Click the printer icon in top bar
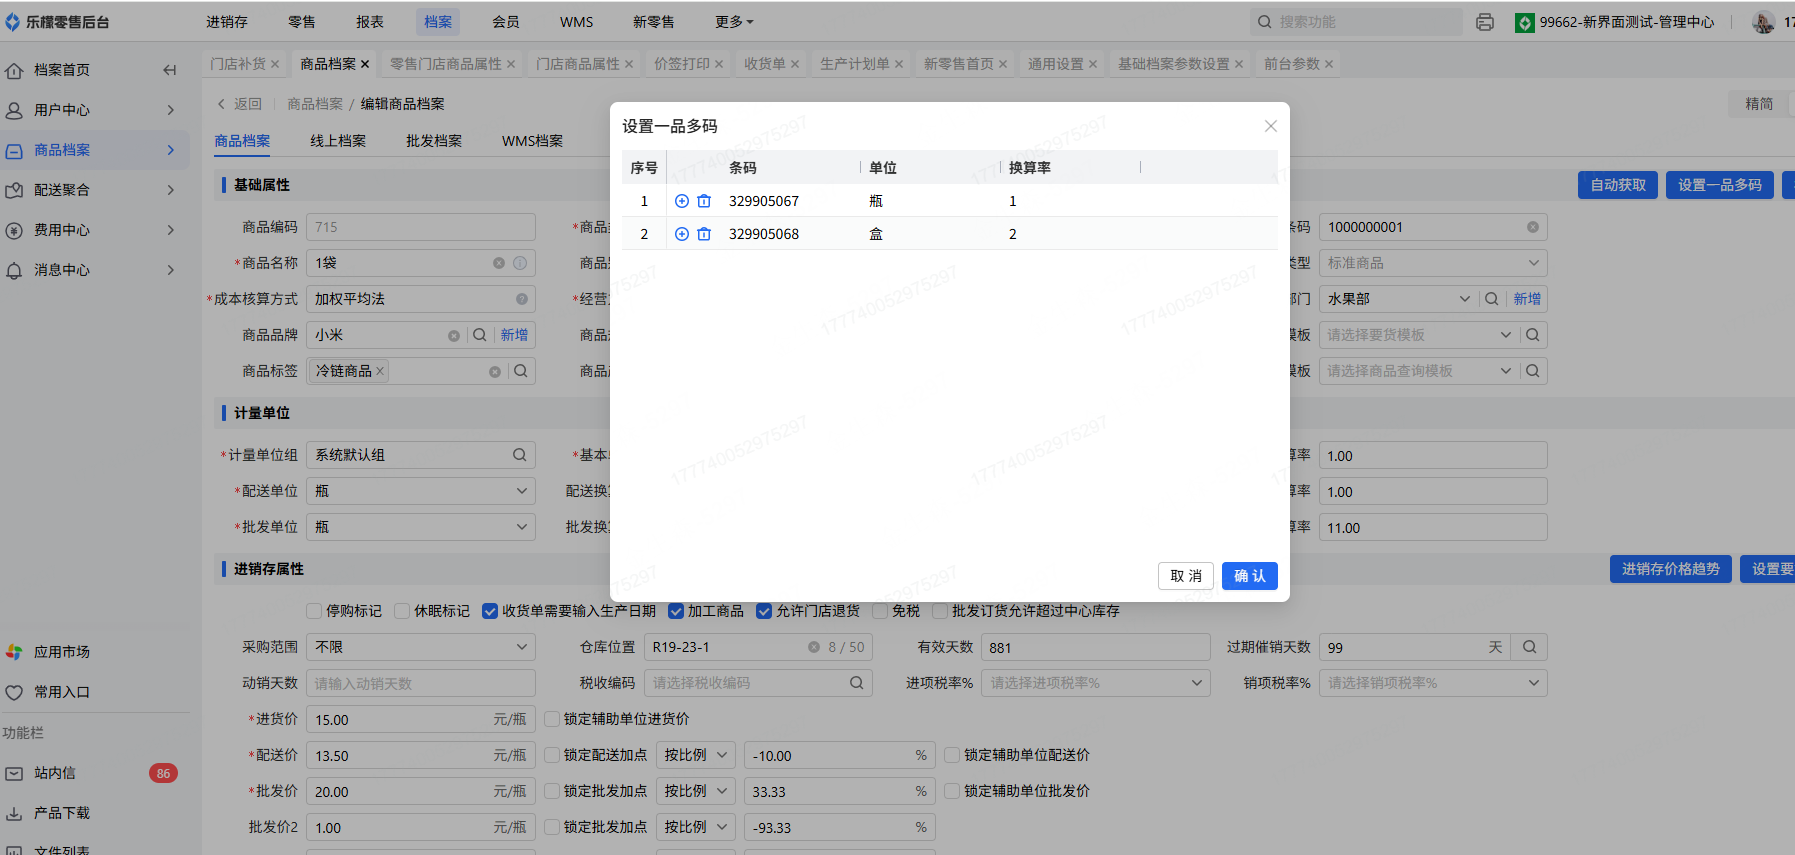The height and width of the screenshot is (855, 1795). point(1485,22)
